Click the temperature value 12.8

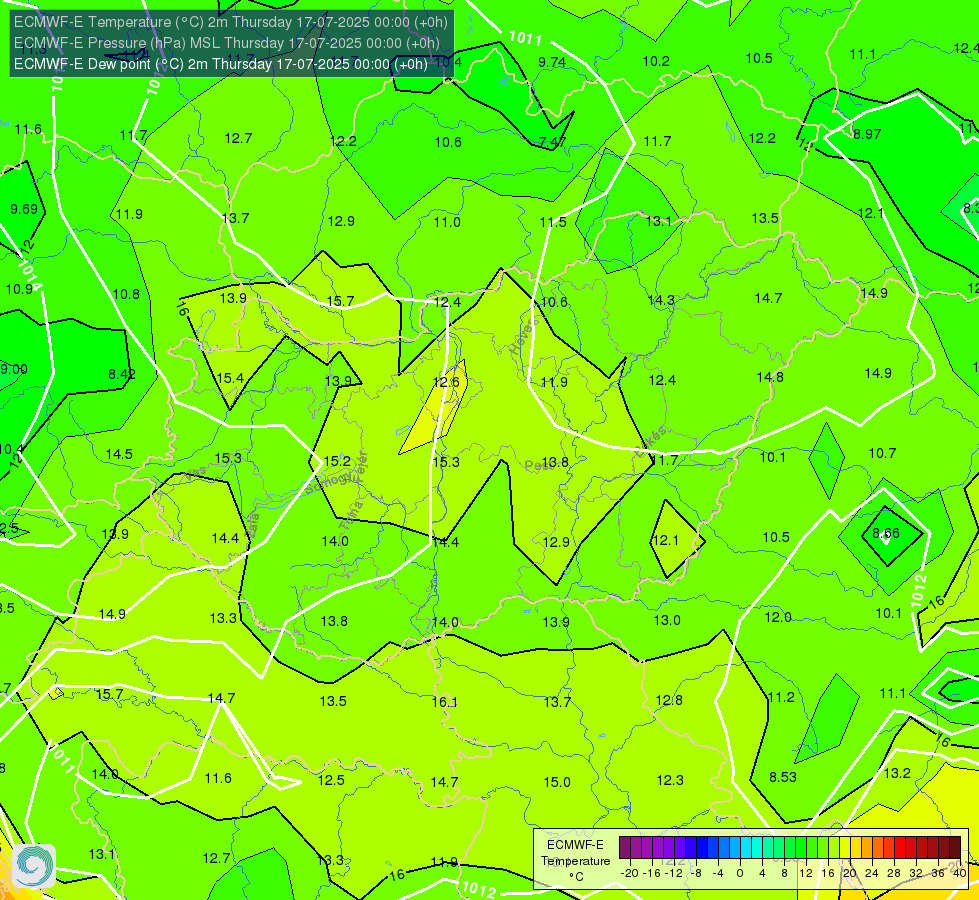[x=669, y=700]
